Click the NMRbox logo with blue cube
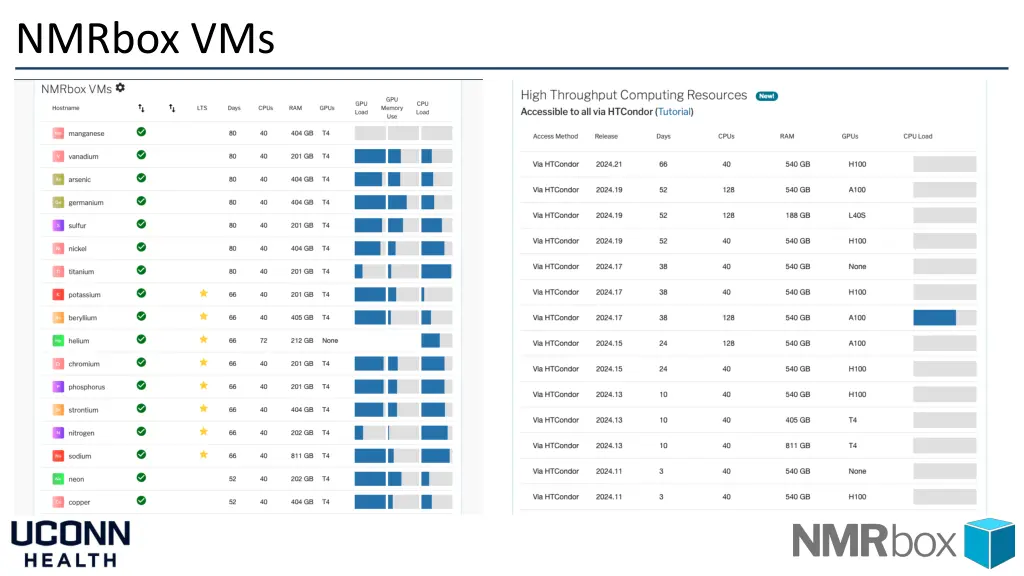This screenshot has height=576, width=1024. tap(904, 542)
